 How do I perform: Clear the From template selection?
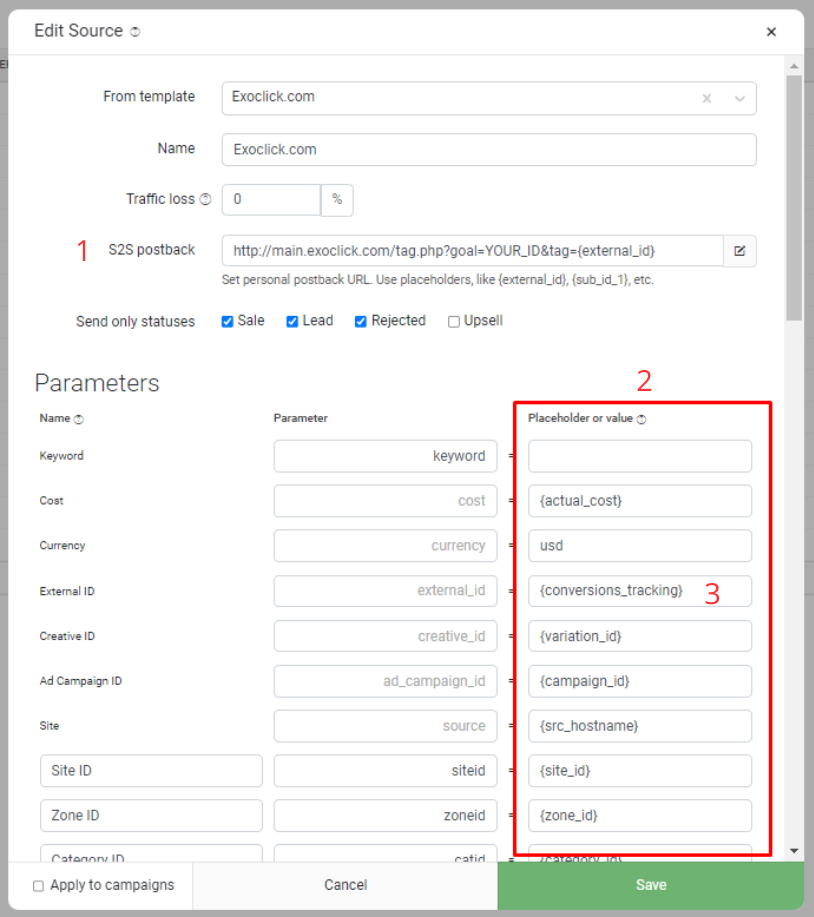coord(707,98)
